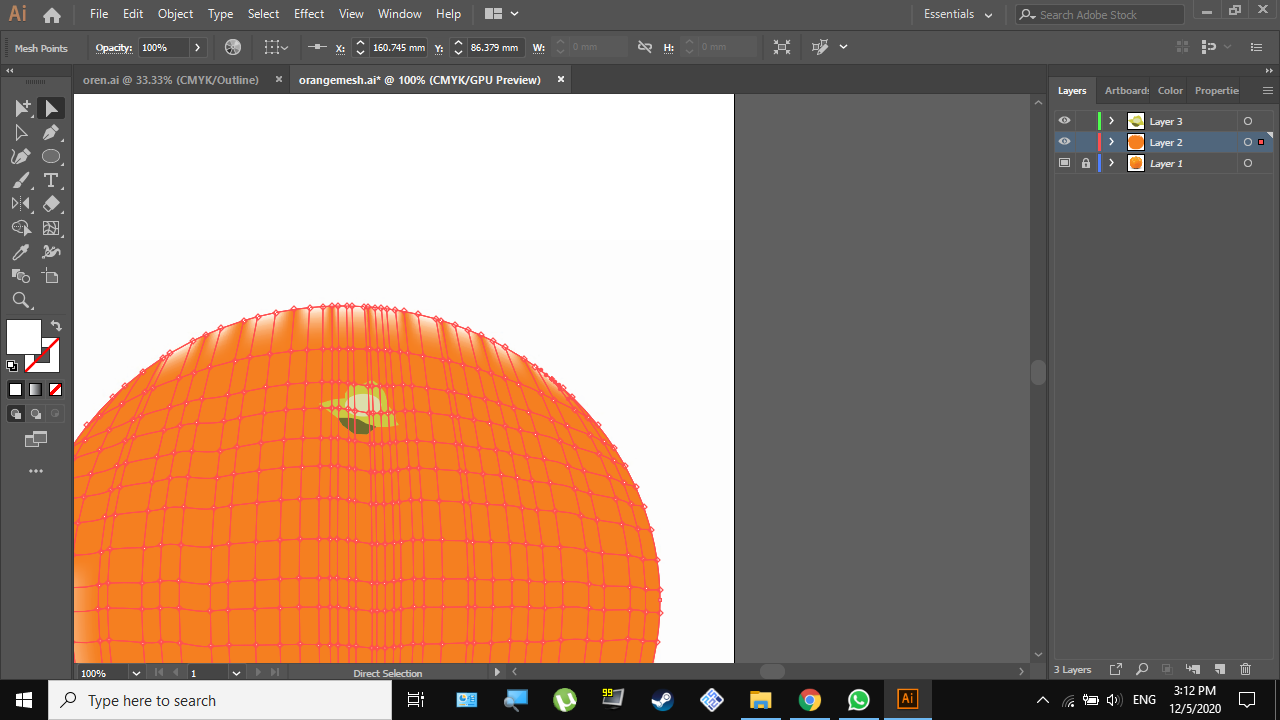Viewport: 1280px width, 720px height.
Task: Click the X position input field
Action: click(x=398, y=47)
